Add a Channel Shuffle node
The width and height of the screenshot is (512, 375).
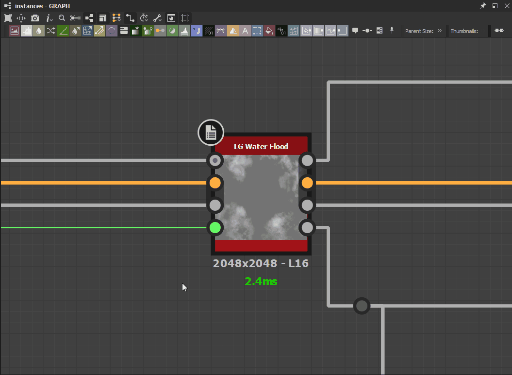pos(51,31)
